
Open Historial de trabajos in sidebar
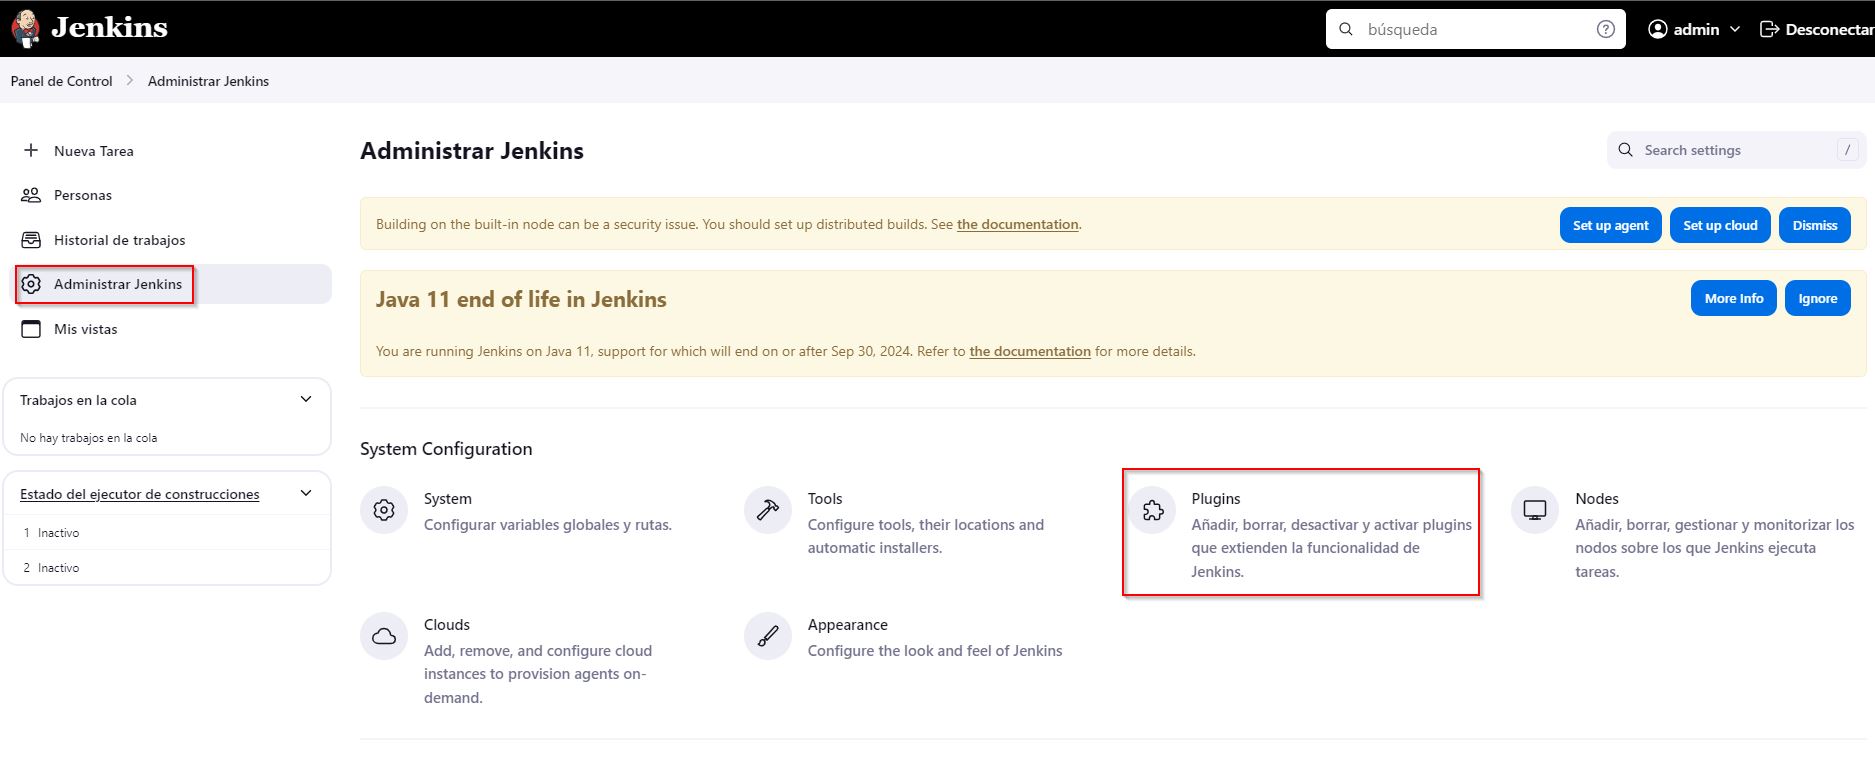pos(120,240)
